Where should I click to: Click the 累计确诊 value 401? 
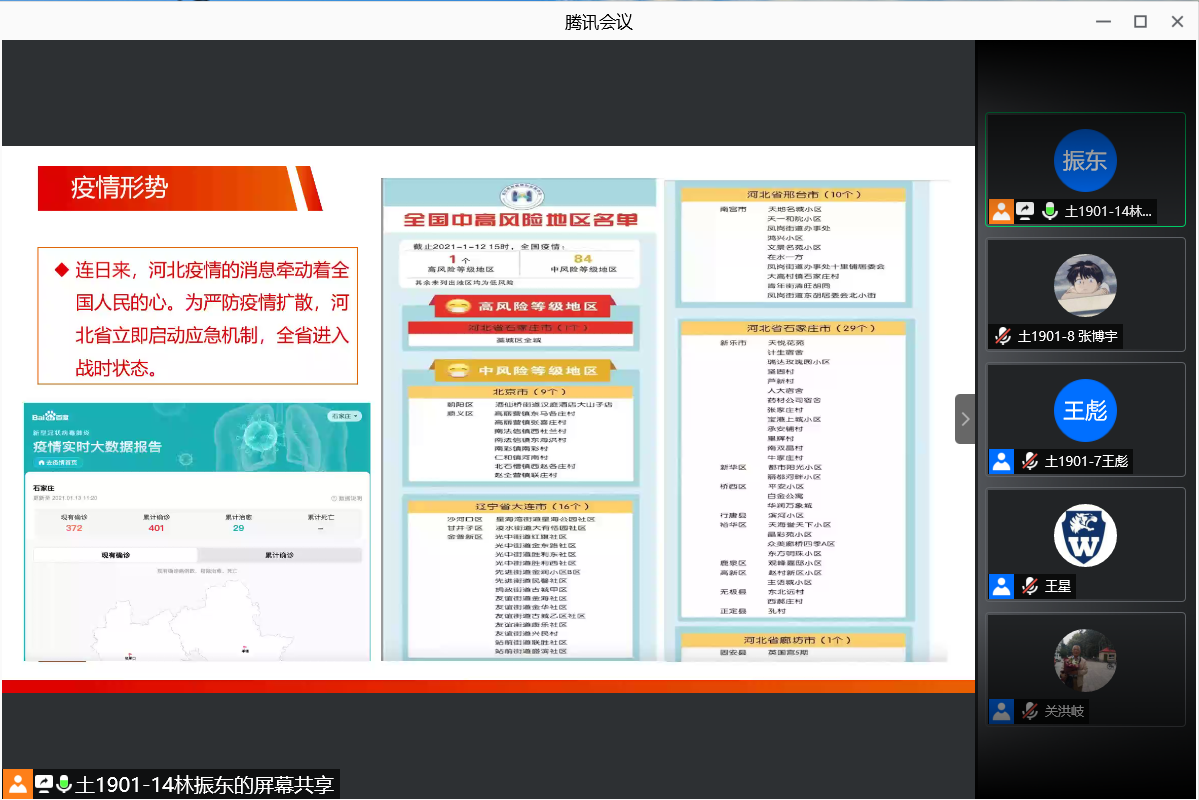(156, 528)
